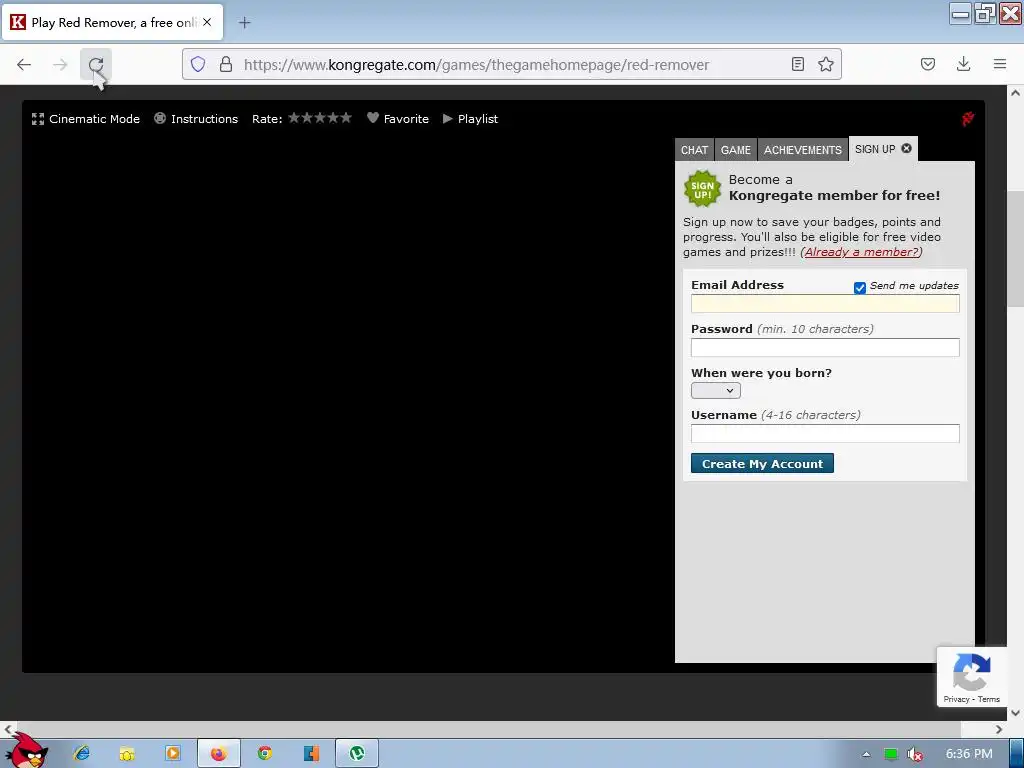Viewport: 1024px width, 768px height.
Task: Reload the Kongregate page
Action: pos(96,64)
